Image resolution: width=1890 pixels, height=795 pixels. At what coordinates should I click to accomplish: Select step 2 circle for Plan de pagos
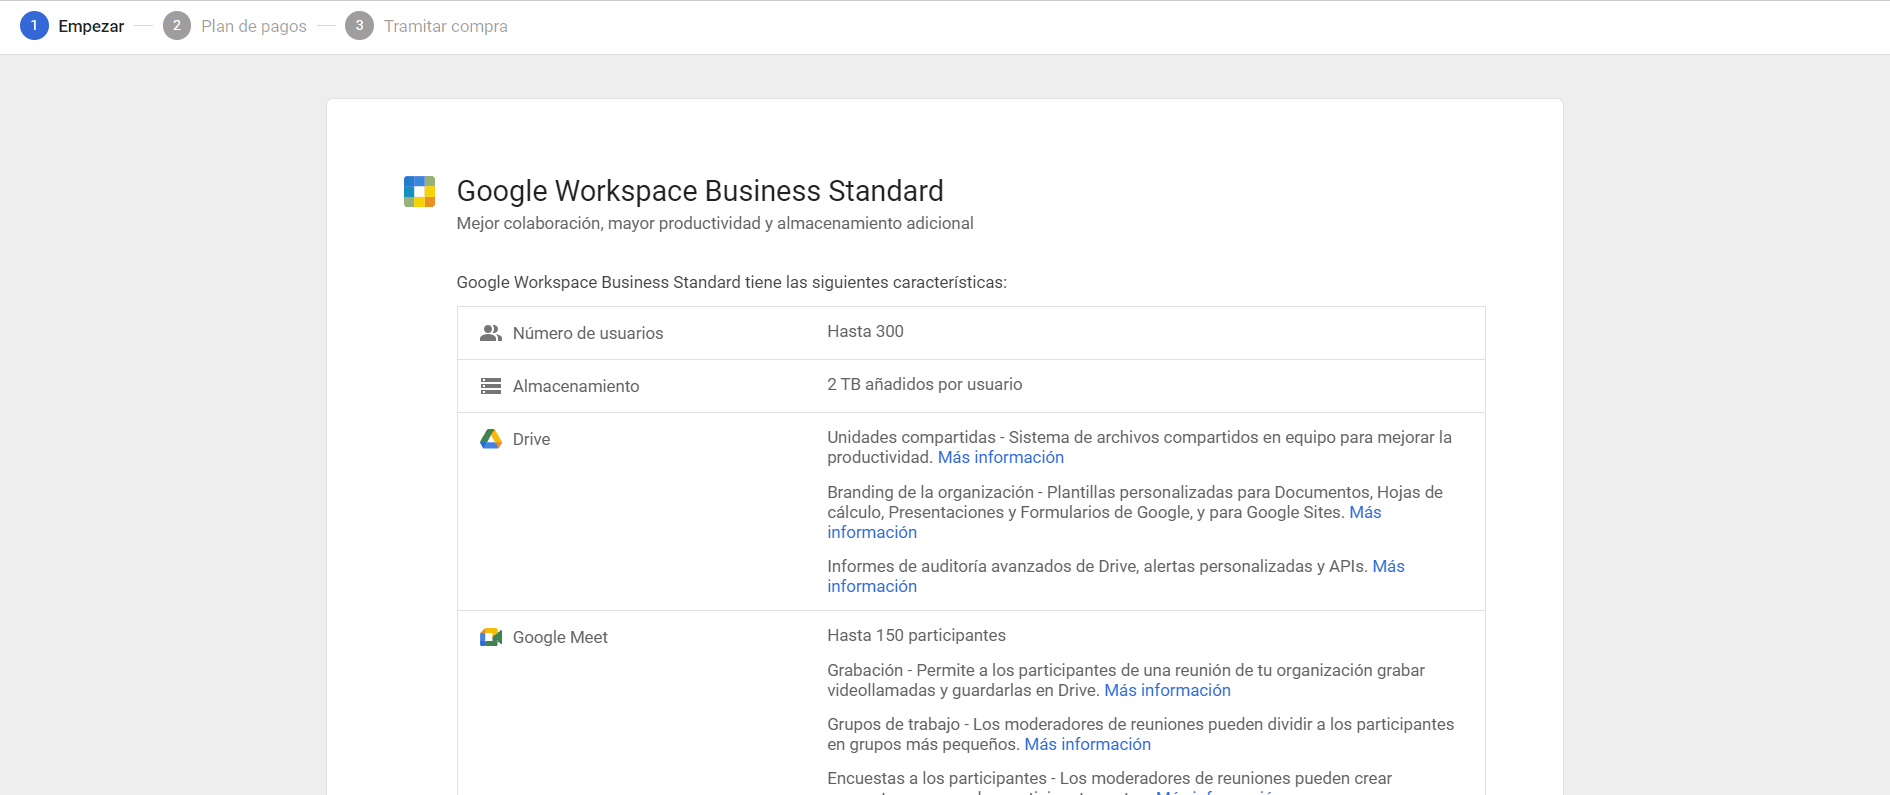pos(177,26)
